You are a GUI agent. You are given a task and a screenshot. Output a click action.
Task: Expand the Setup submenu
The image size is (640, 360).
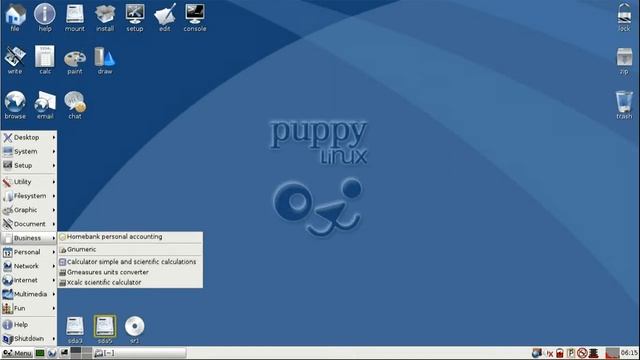(x=29, y=165)
